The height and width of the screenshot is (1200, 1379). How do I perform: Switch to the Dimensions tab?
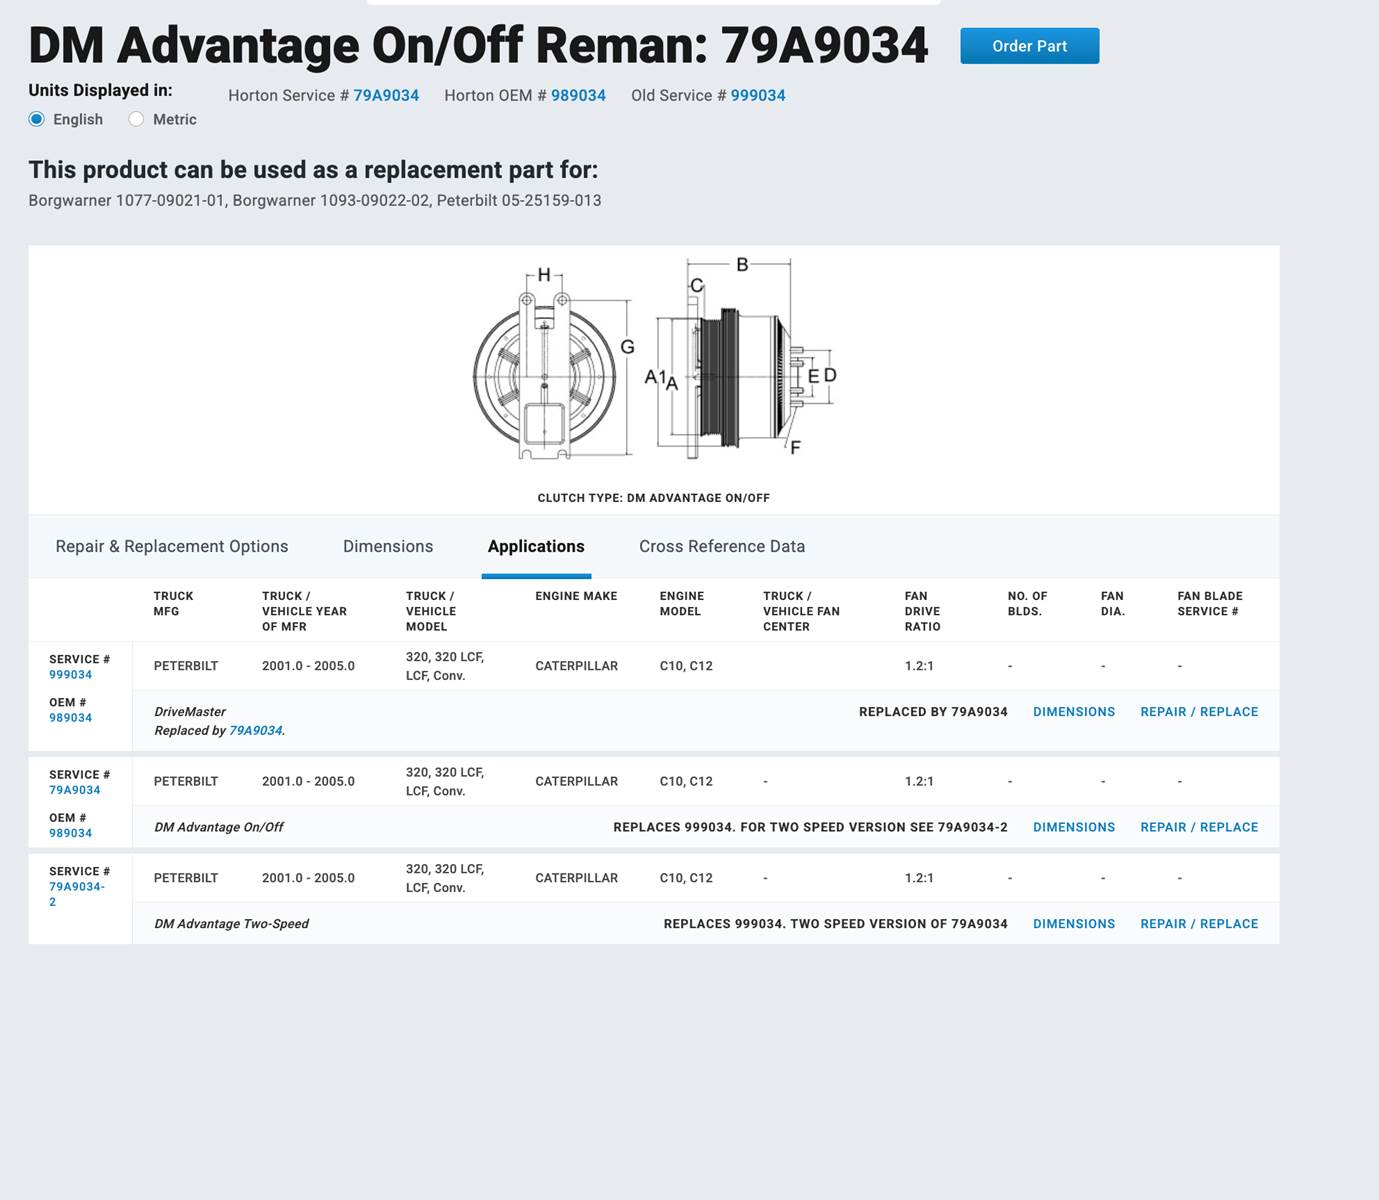click(388, 547)
